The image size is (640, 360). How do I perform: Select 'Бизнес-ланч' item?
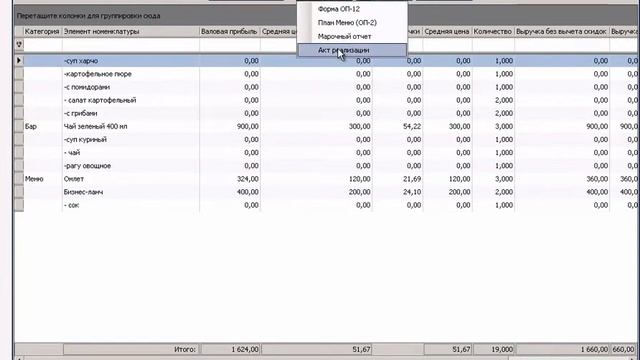(83, 192)
